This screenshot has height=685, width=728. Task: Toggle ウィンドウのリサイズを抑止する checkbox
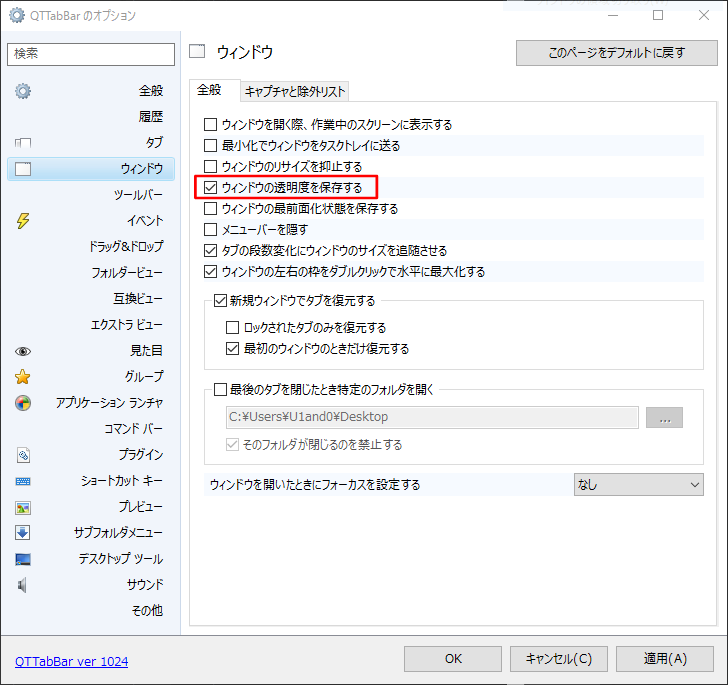point(210,166)
